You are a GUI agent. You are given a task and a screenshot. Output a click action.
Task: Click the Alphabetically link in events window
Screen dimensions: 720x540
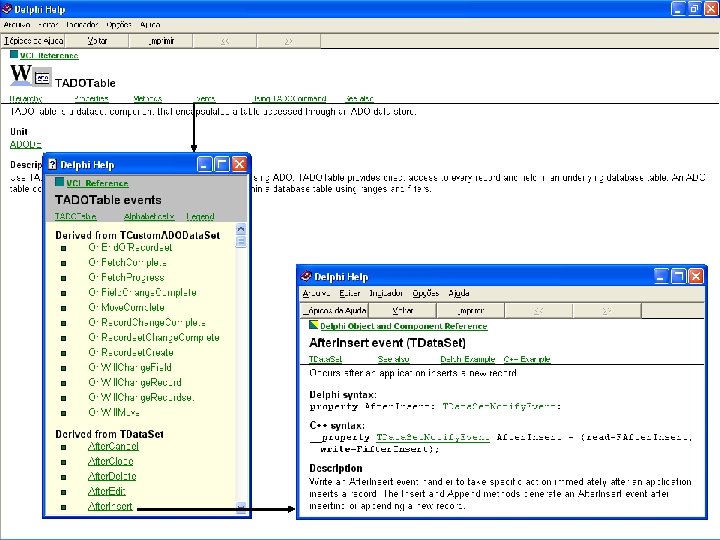[149, 216]
